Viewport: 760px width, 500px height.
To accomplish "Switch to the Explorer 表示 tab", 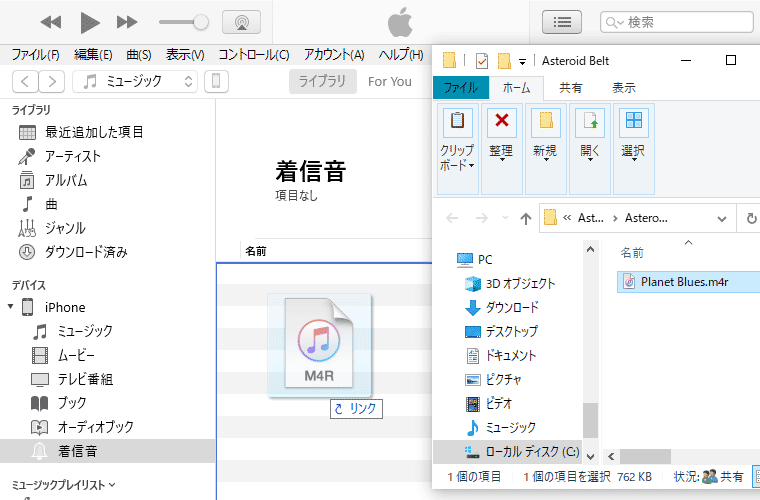I will 624,88.
